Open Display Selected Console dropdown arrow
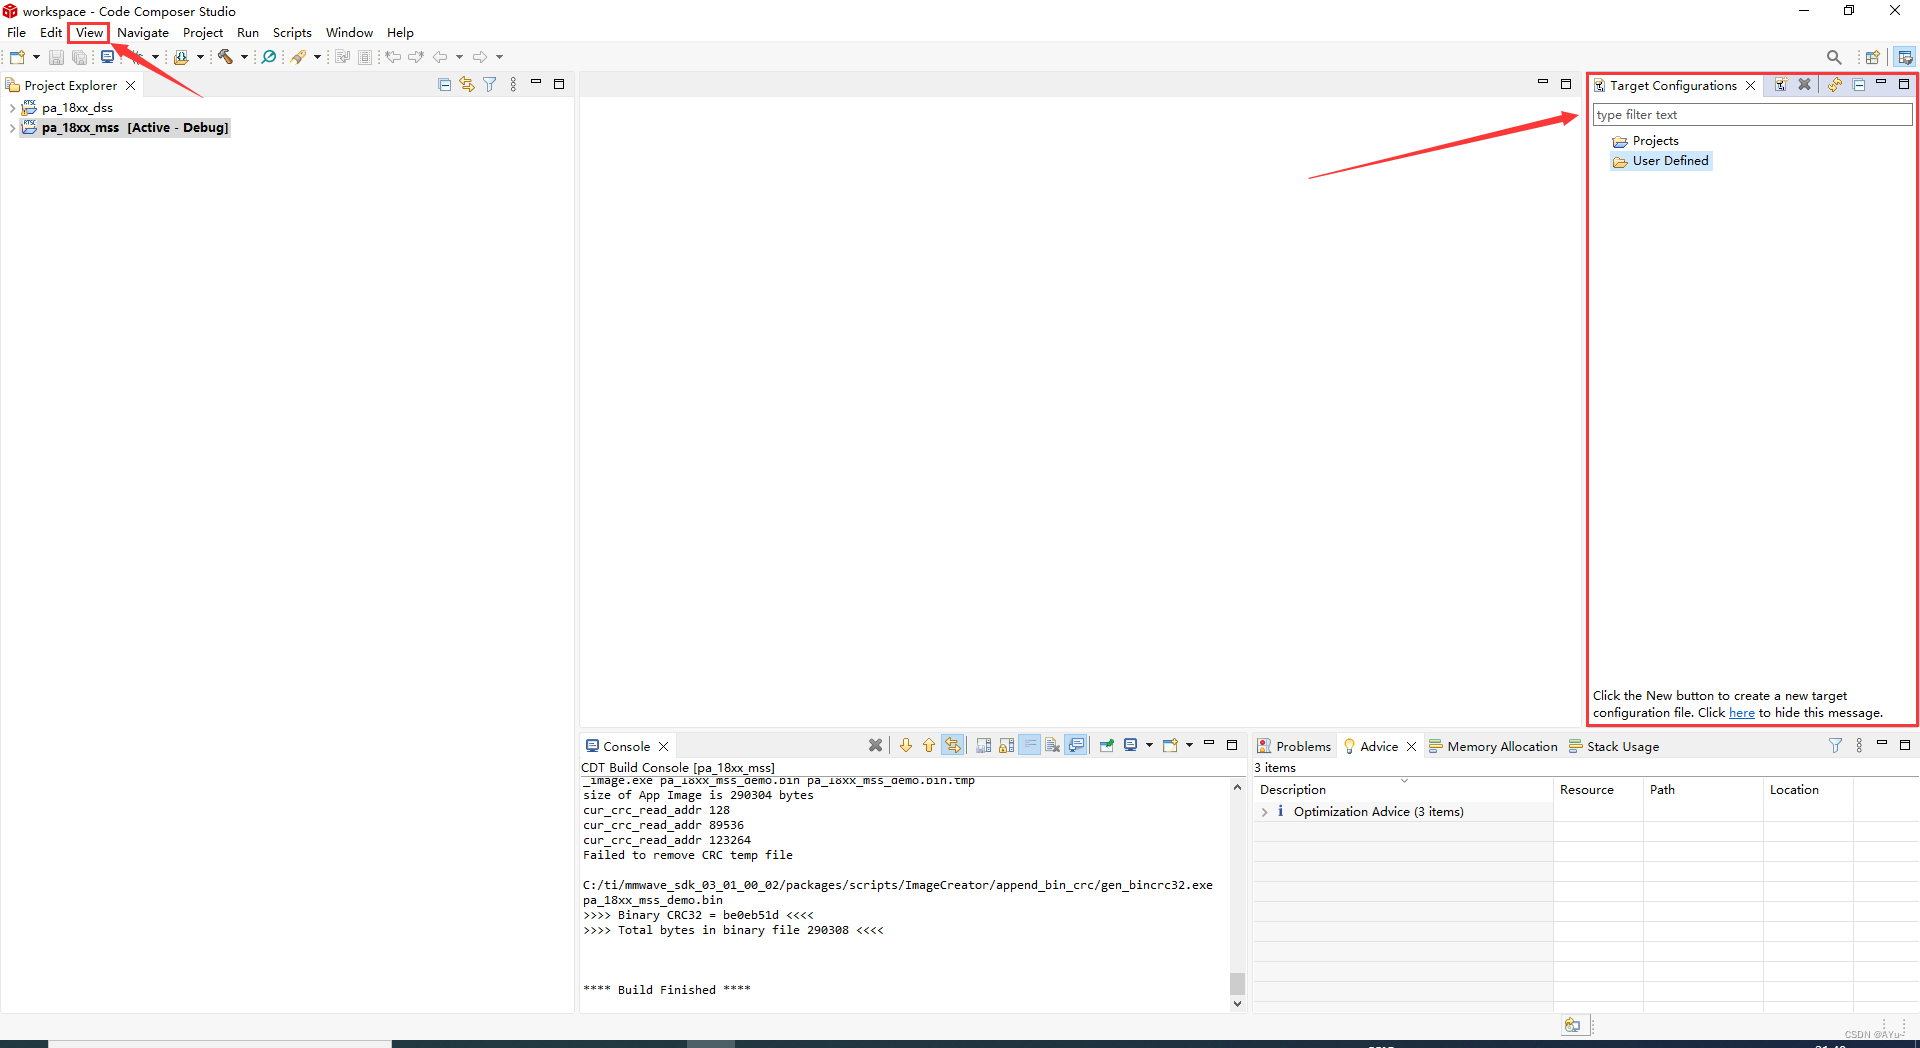 pyautogui.click(x=1149, y=745)
